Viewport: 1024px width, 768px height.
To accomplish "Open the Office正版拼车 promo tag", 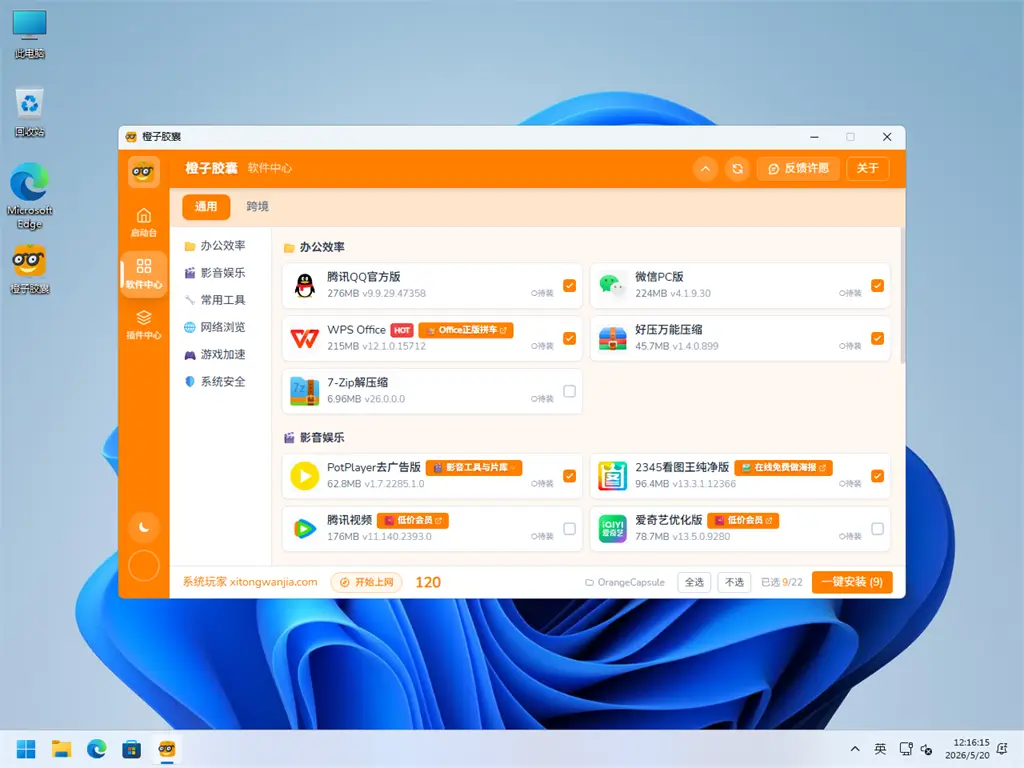I will (x=466, y=330).
